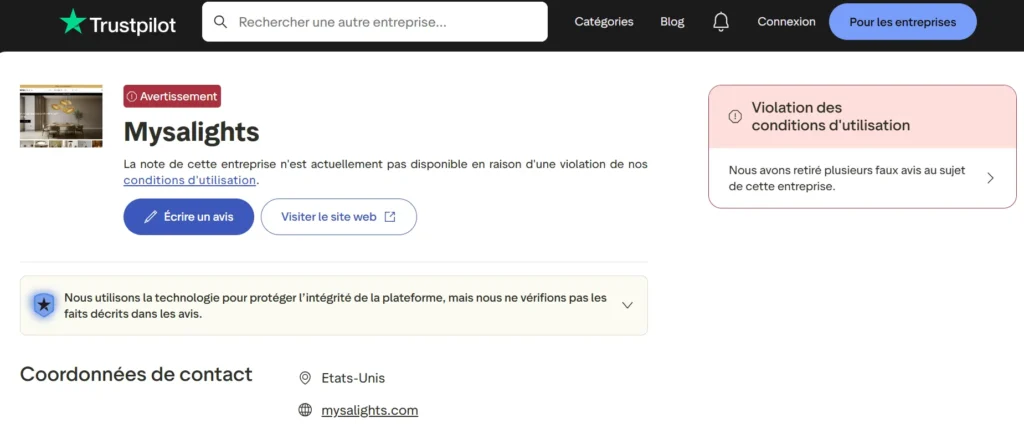Click the search magnifier icon
The height and width of the screenshot is (438, 1024).
tap(221, 22)
